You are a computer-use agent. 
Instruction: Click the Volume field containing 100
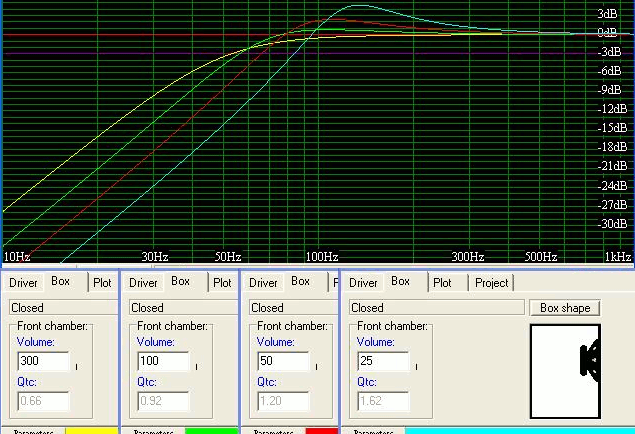163,361
